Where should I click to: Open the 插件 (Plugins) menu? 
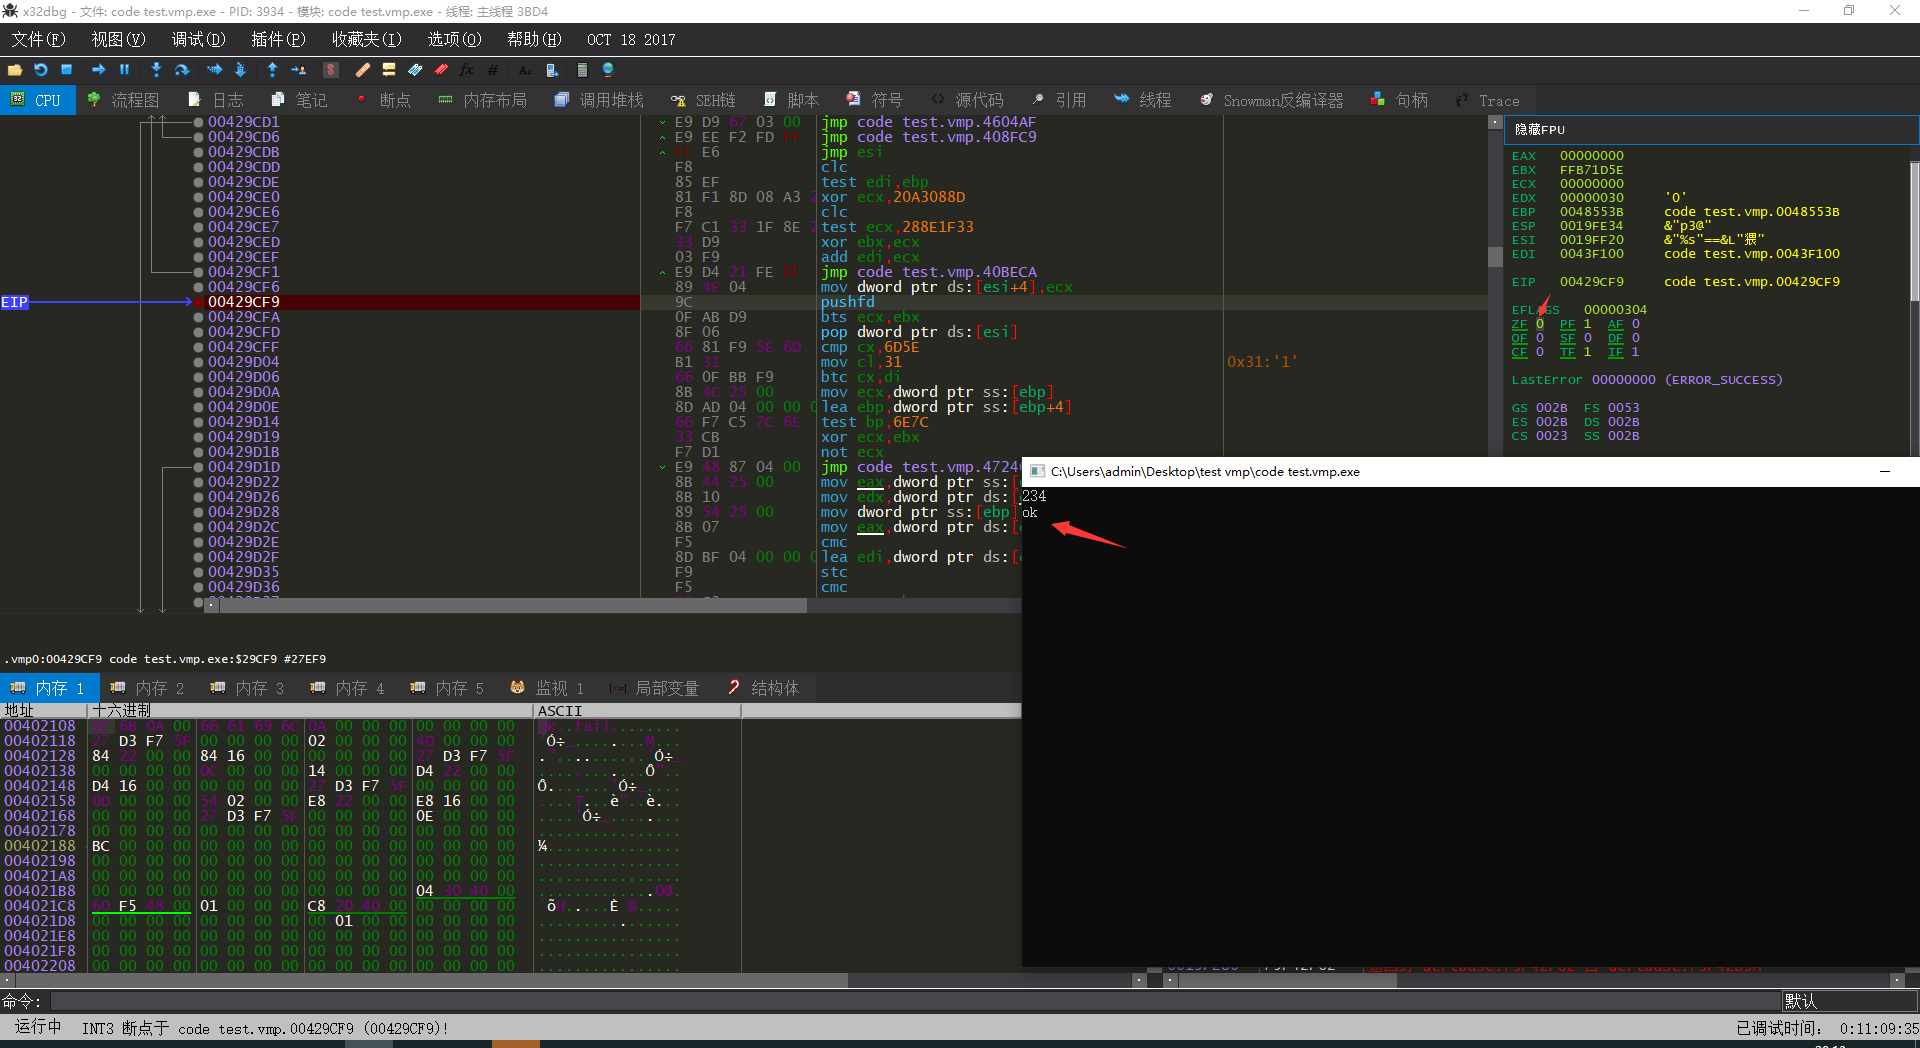278,39
